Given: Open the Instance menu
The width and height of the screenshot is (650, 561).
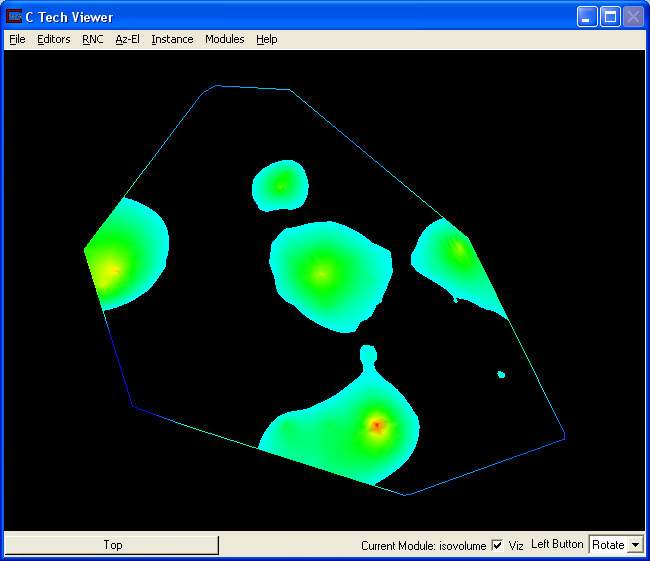Looking at the screenshot, I should click(x=172, y=39).
